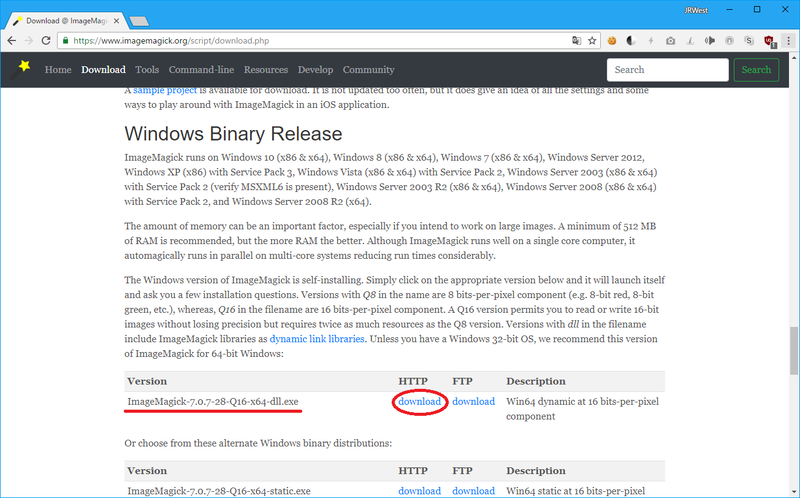Reload the page with the refresh icon

[x=46, y=41]
